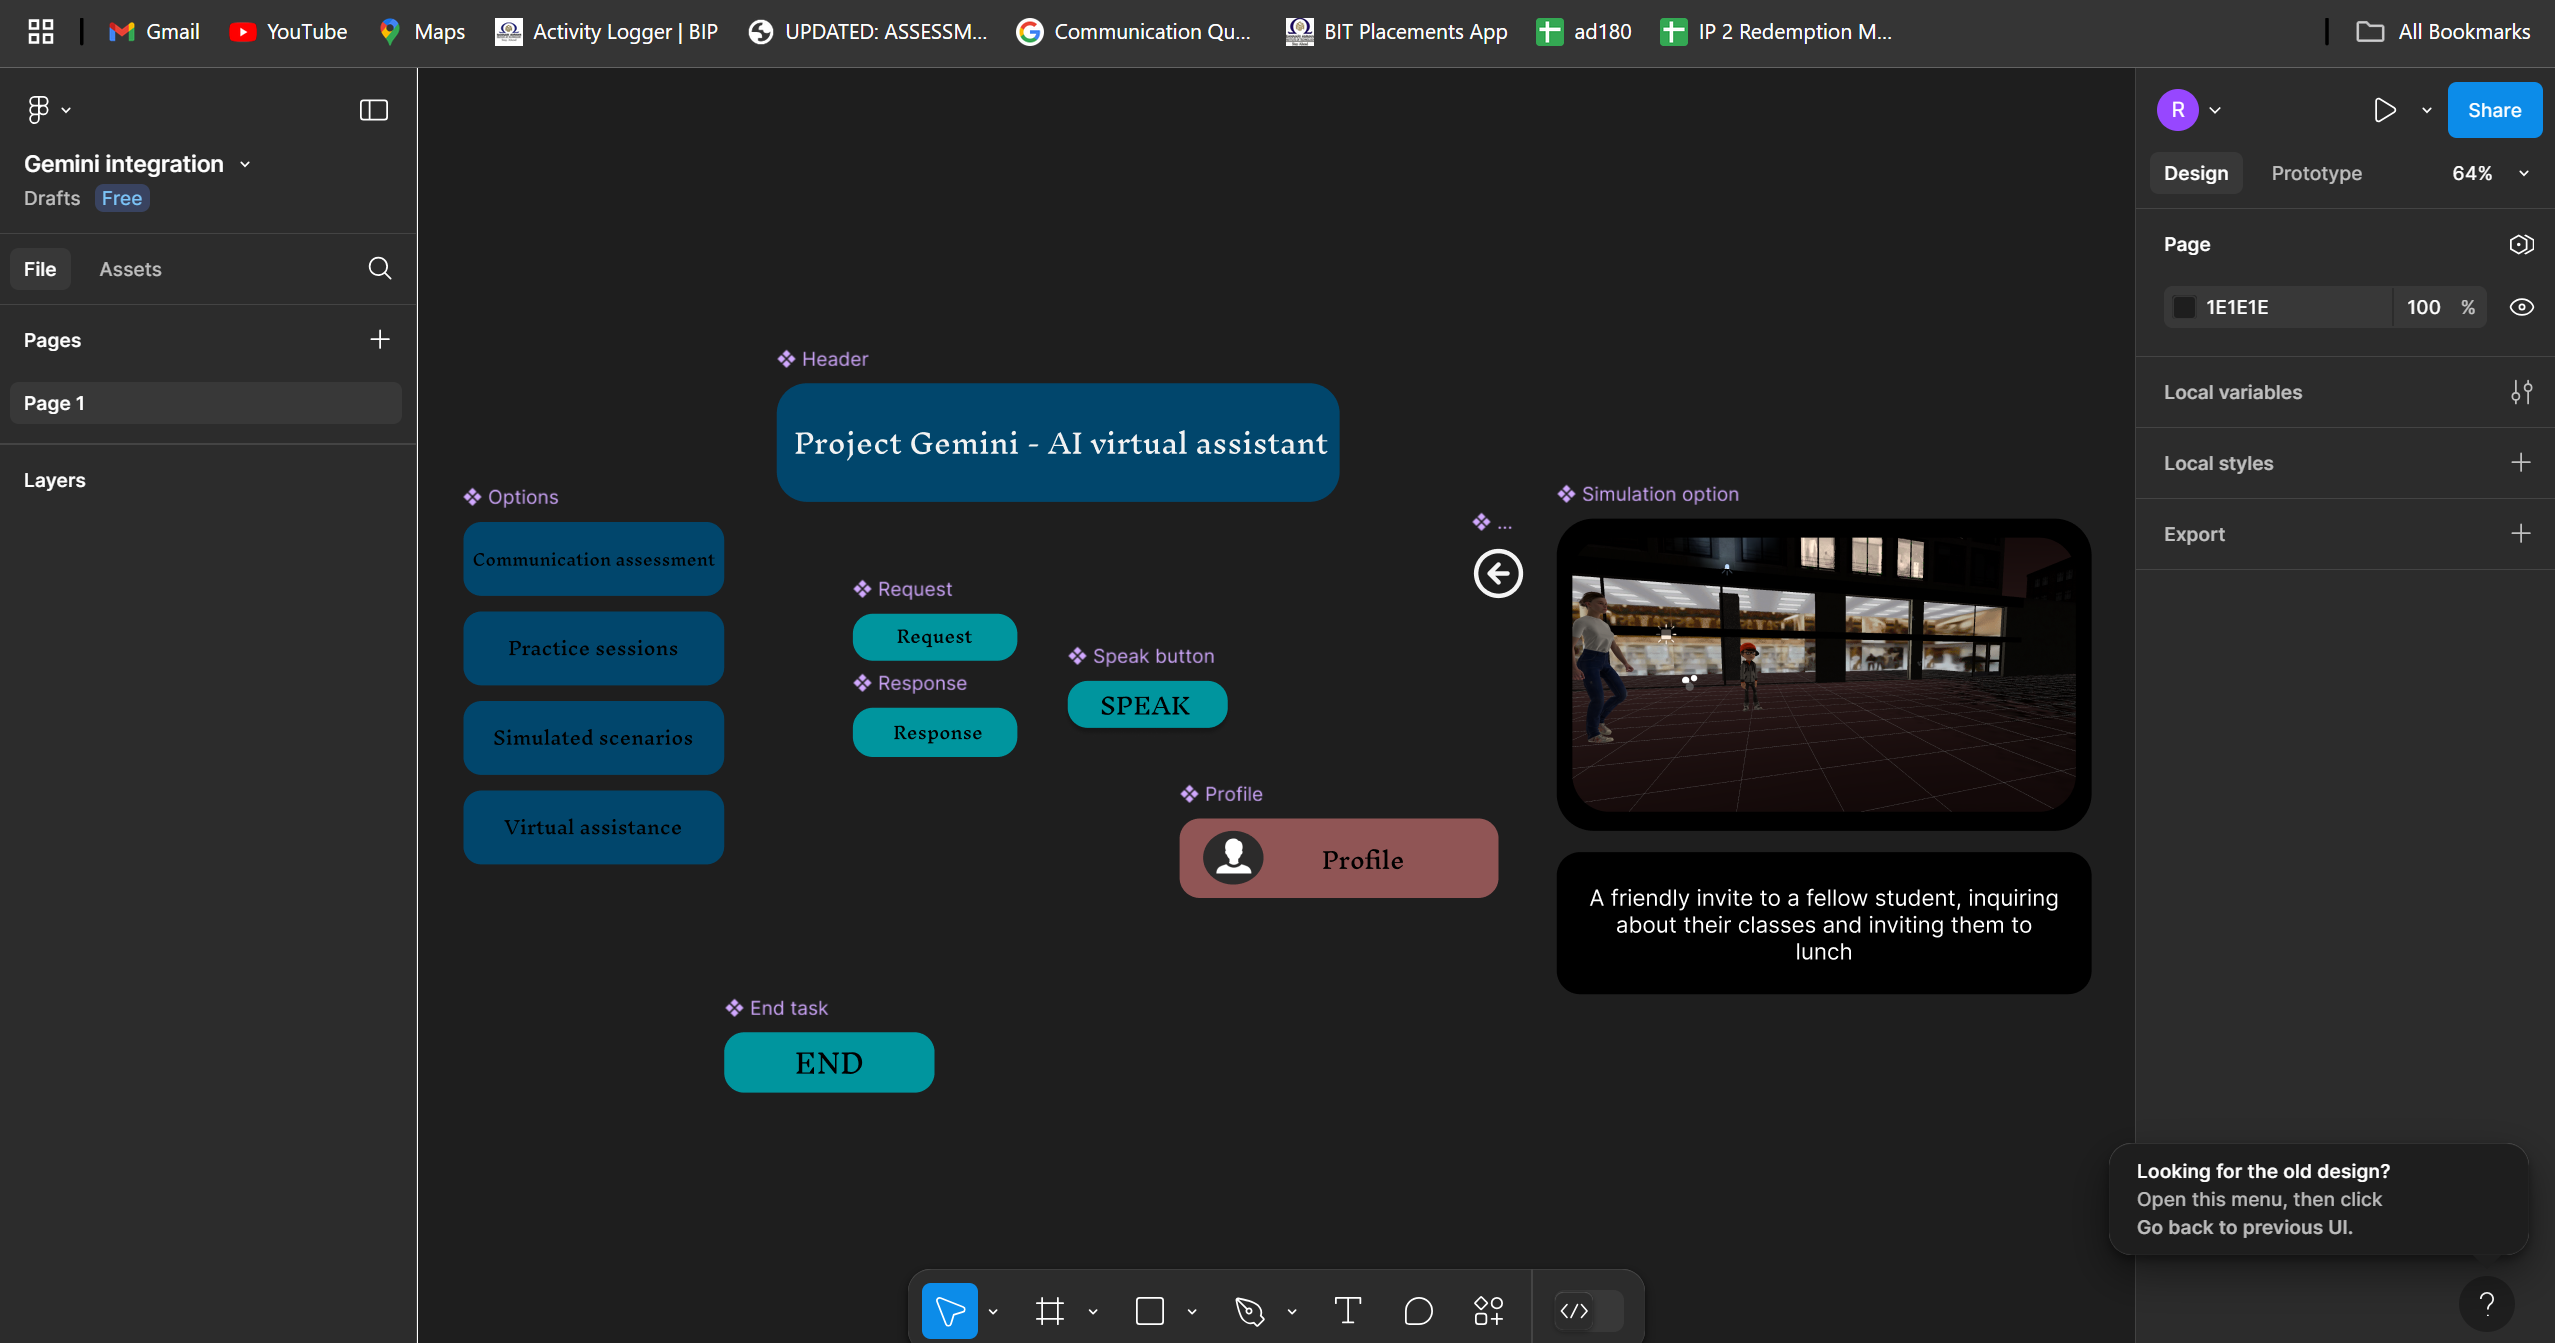Select the Pen tool
The height and width of the screenshot is (1343, 2555).
[1249, 1310]
